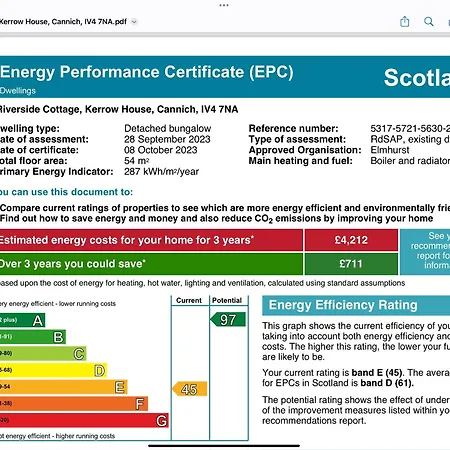Screen dimensions: 450x450
Task: Click 'RdSAP, existing' assessment type
Action: click(410, 139)
